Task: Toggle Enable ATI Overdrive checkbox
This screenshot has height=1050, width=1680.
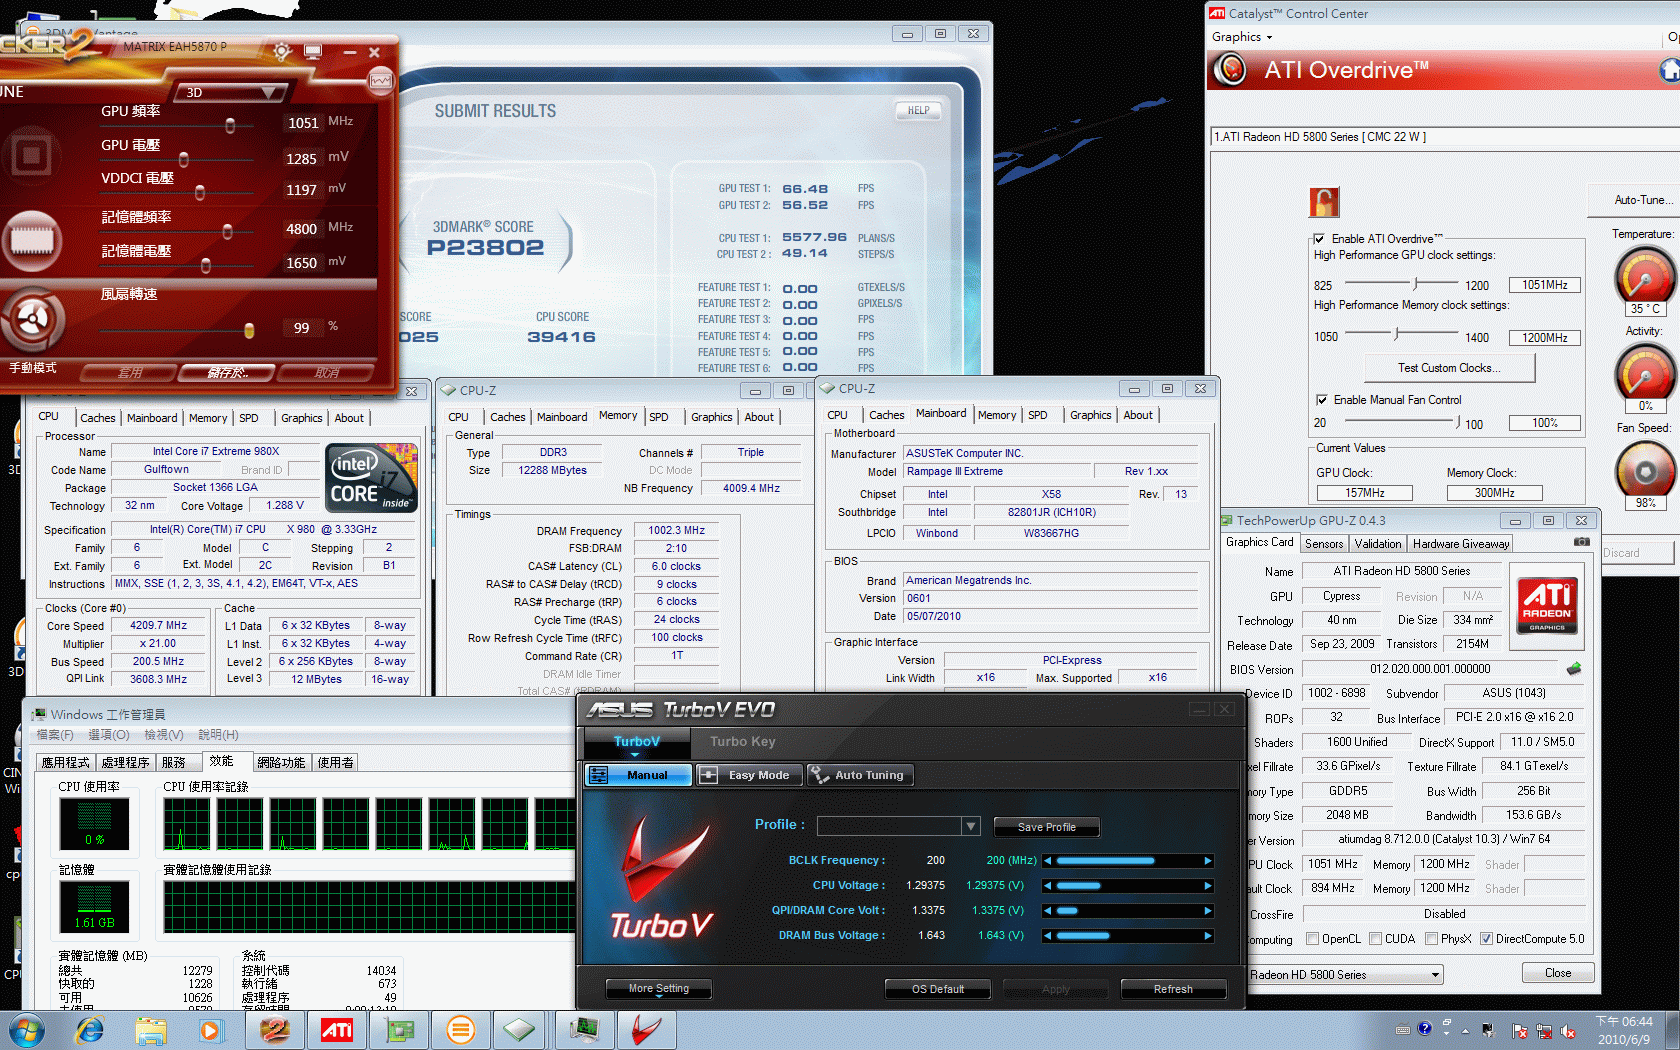Action: click(1319, 239)
